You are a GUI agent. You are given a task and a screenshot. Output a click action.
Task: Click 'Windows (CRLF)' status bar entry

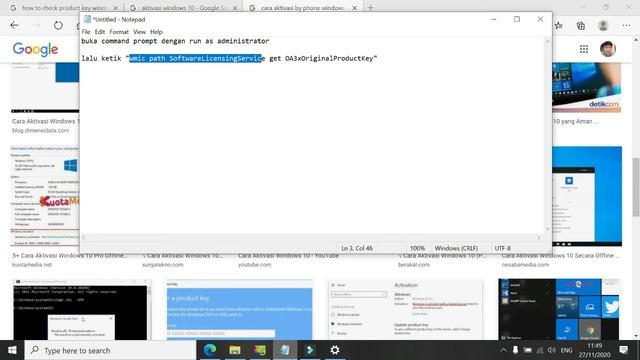(x=456, y=248)
